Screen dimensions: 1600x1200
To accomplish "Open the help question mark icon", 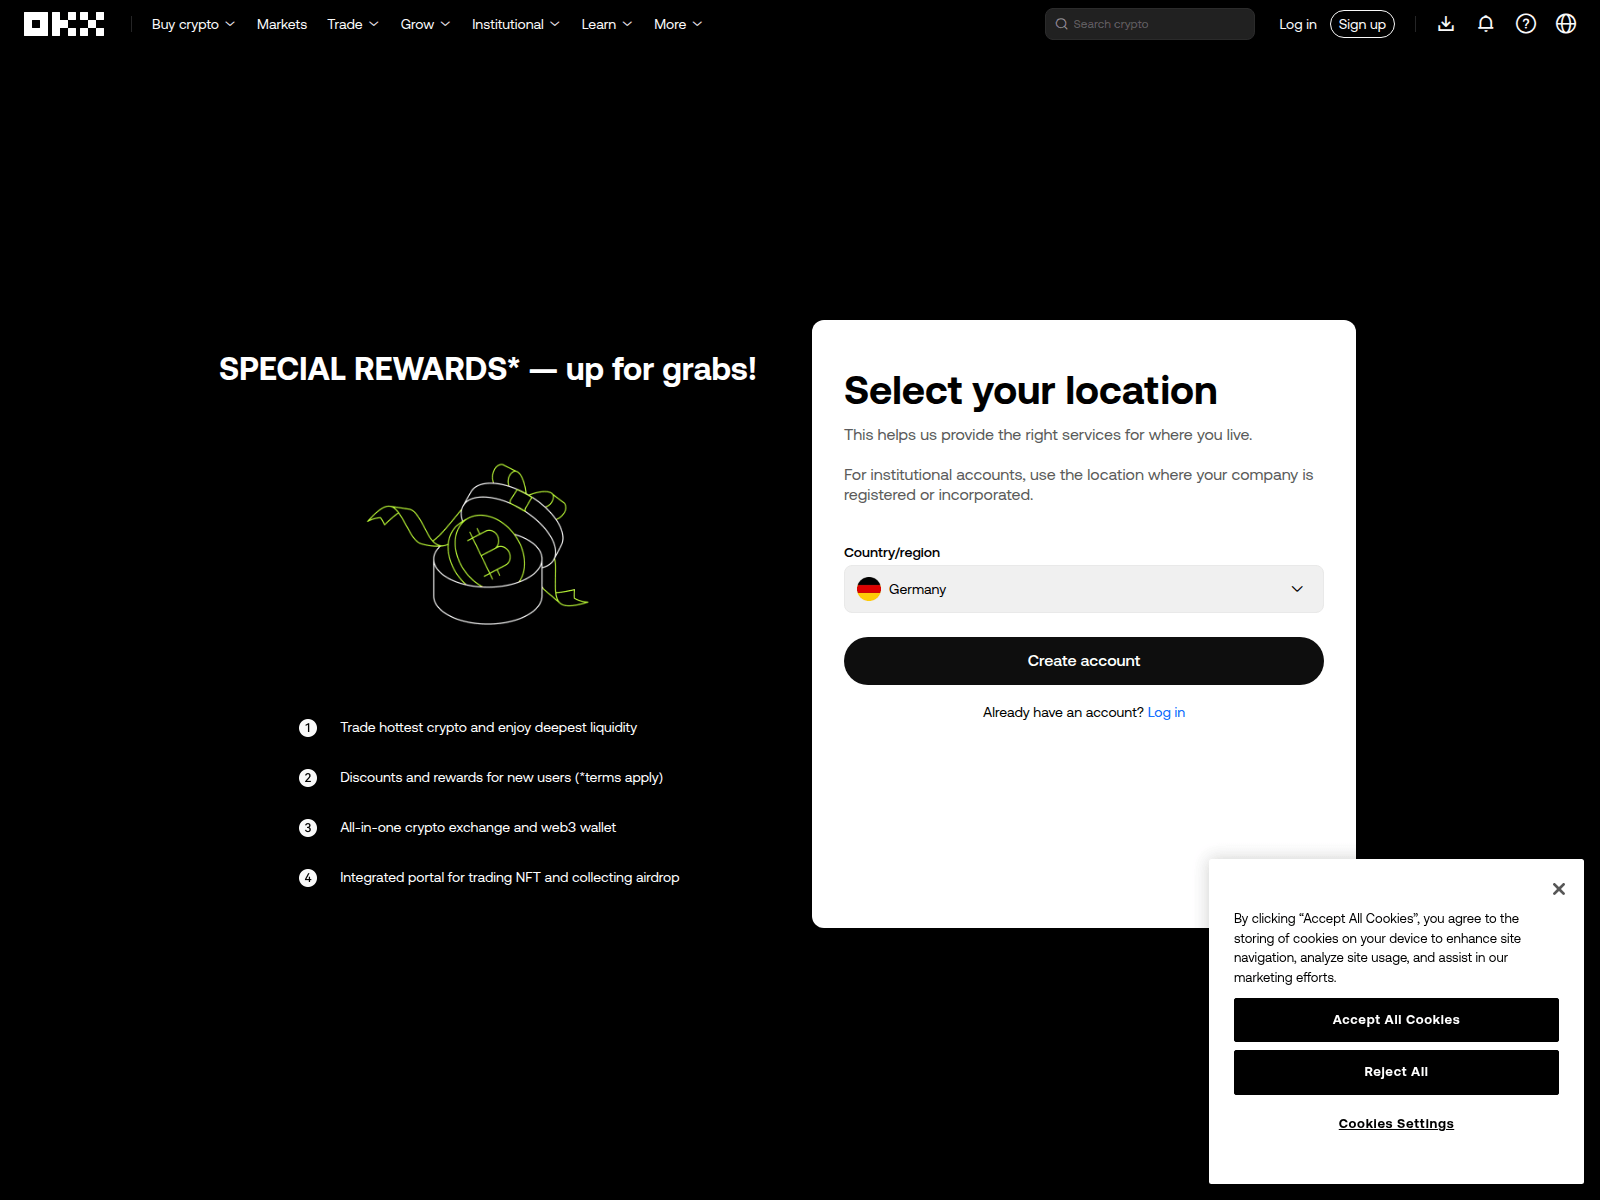I will tap(1526, 24).
